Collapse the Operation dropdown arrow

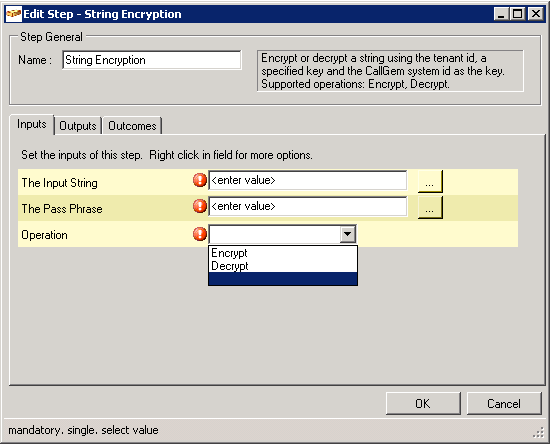(x=348, y=234)
